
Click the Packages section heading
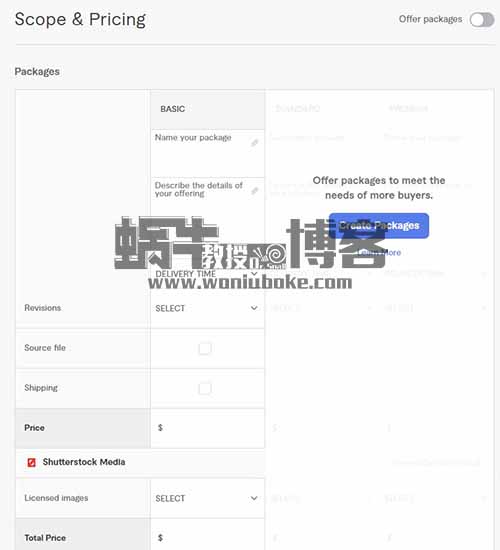pyautogui.click(x=37, y=72)
